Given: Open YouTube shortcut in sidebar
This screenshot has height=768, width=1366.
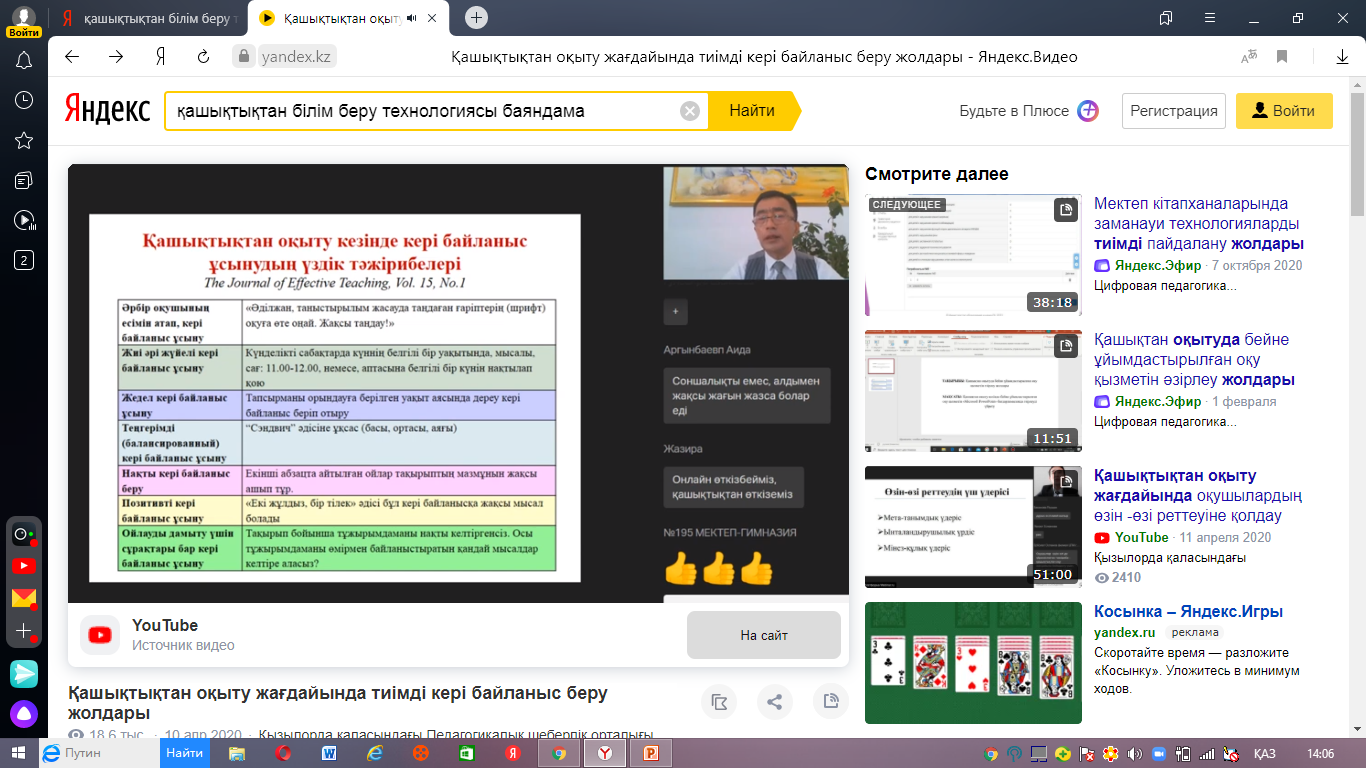Looking at the screenshot, I should point(24,566).
